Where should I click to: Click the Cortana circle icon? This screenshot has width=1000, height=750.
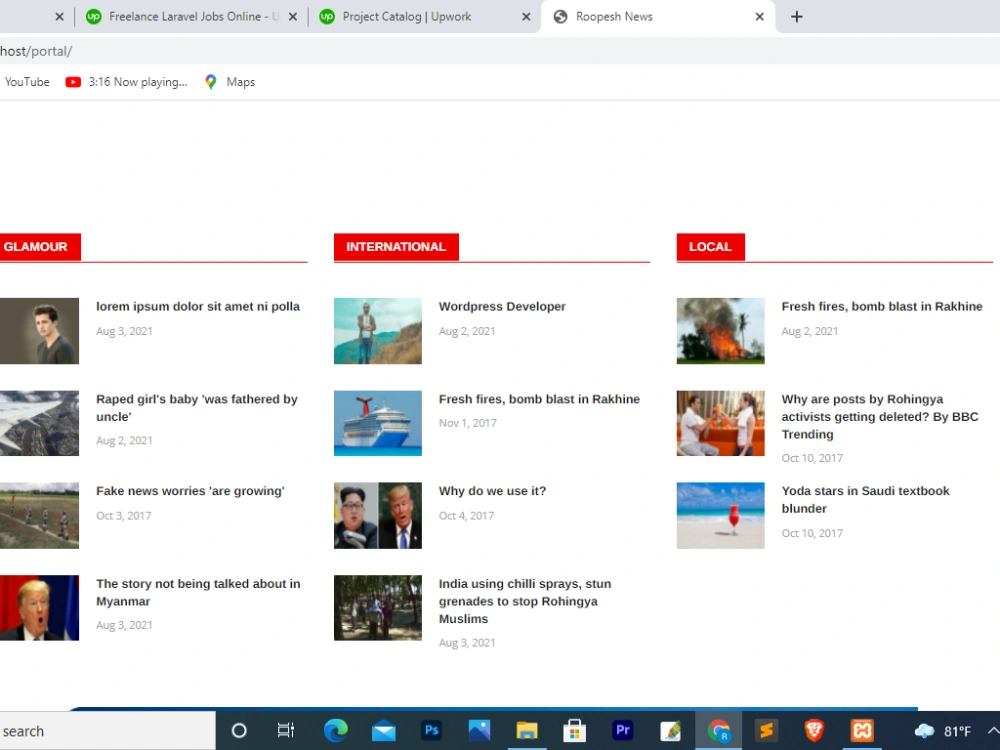point(239,731)
